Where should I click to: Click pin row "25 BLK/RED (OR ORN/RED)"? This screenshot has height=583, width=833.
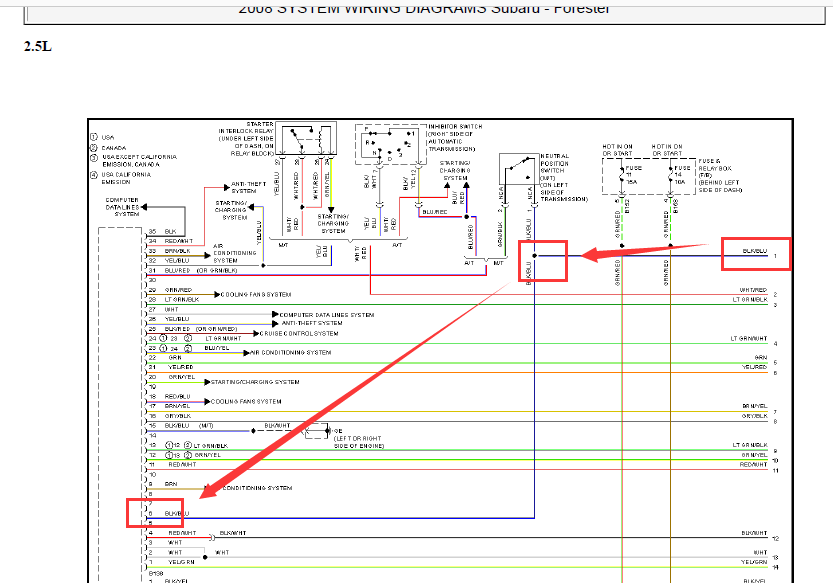pyautogui.click(x=193, y=329)
